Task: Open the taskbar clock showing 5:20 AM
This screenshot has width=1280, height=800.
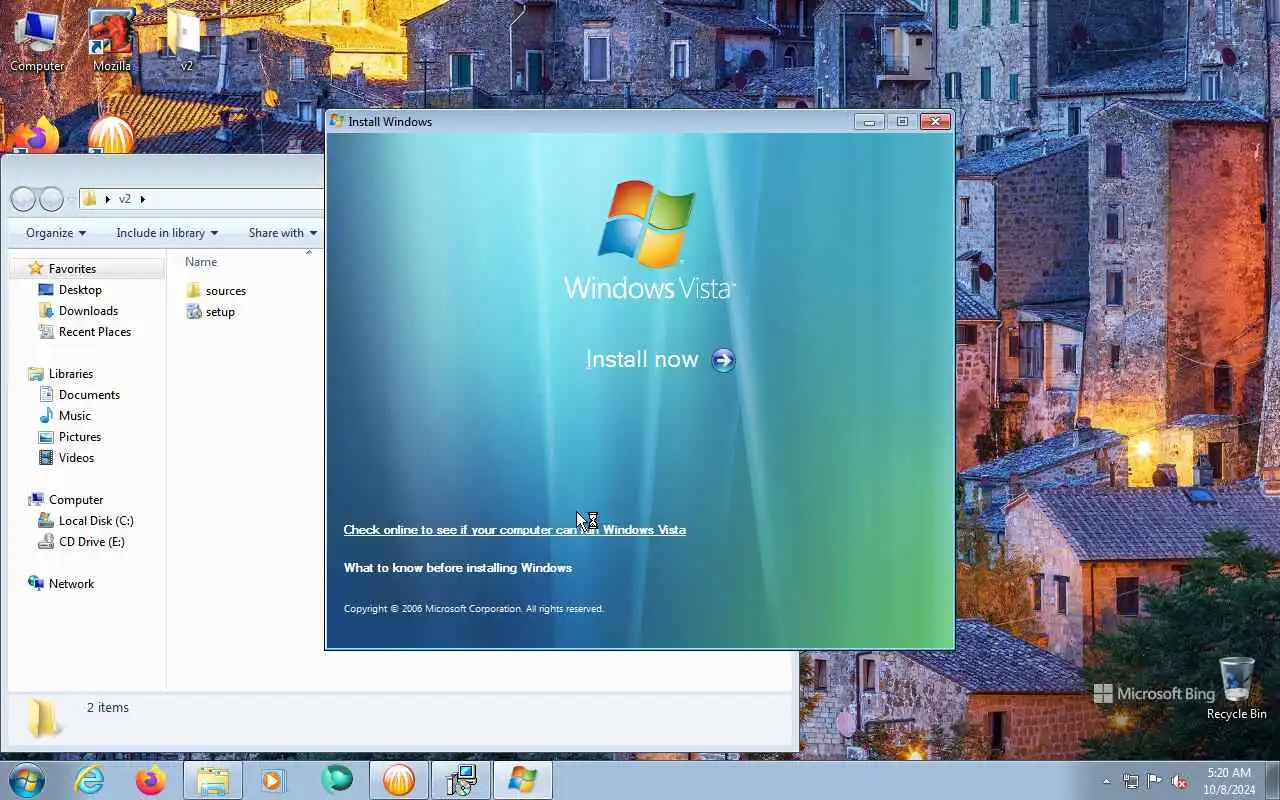Action: pos(1228,781)
